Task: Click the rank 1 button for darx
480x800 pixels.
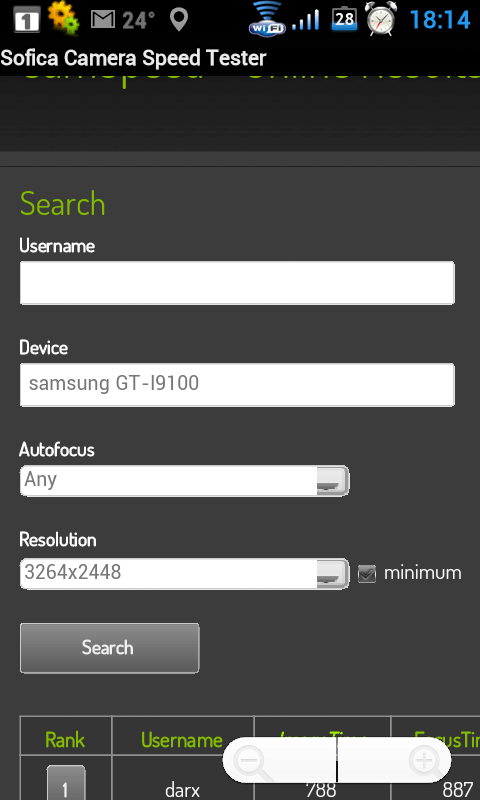Action: click(x=66, y=783)
